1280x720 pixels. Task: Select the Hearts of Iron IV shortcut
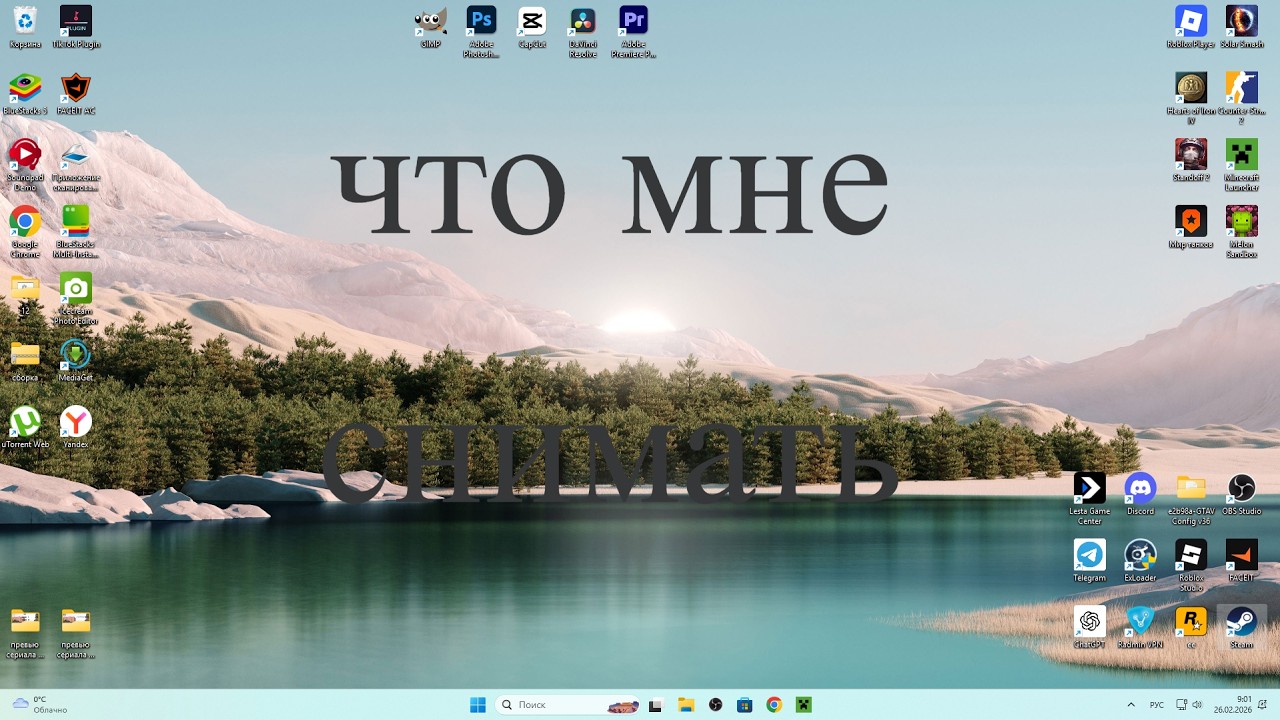click(1191, 99)
